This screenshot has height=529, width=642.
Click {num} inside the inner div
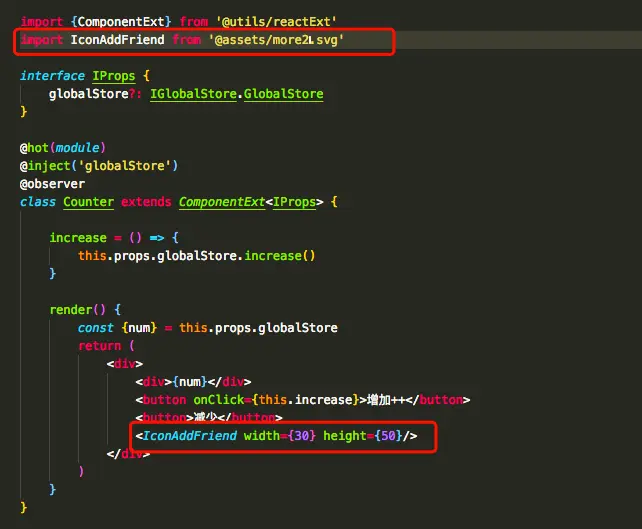pos(190,382)
